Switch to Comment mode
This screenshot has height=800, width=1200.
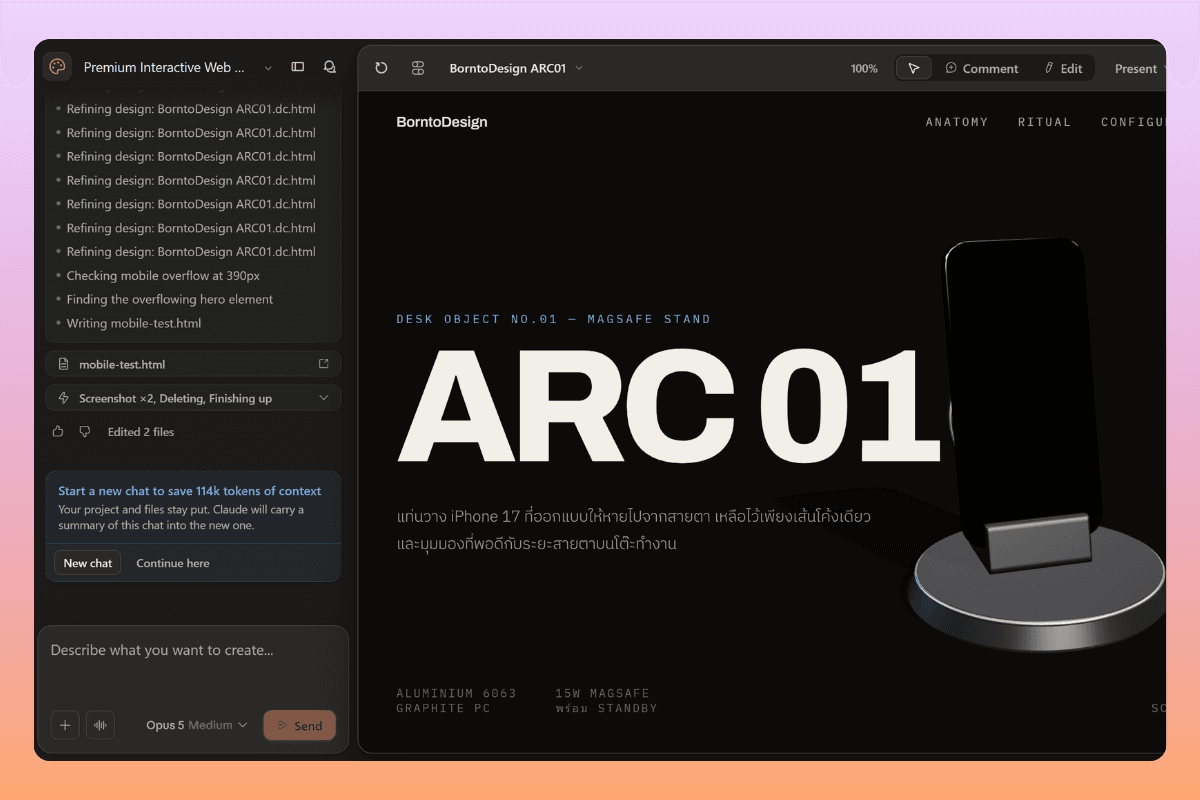click(982, 68)
